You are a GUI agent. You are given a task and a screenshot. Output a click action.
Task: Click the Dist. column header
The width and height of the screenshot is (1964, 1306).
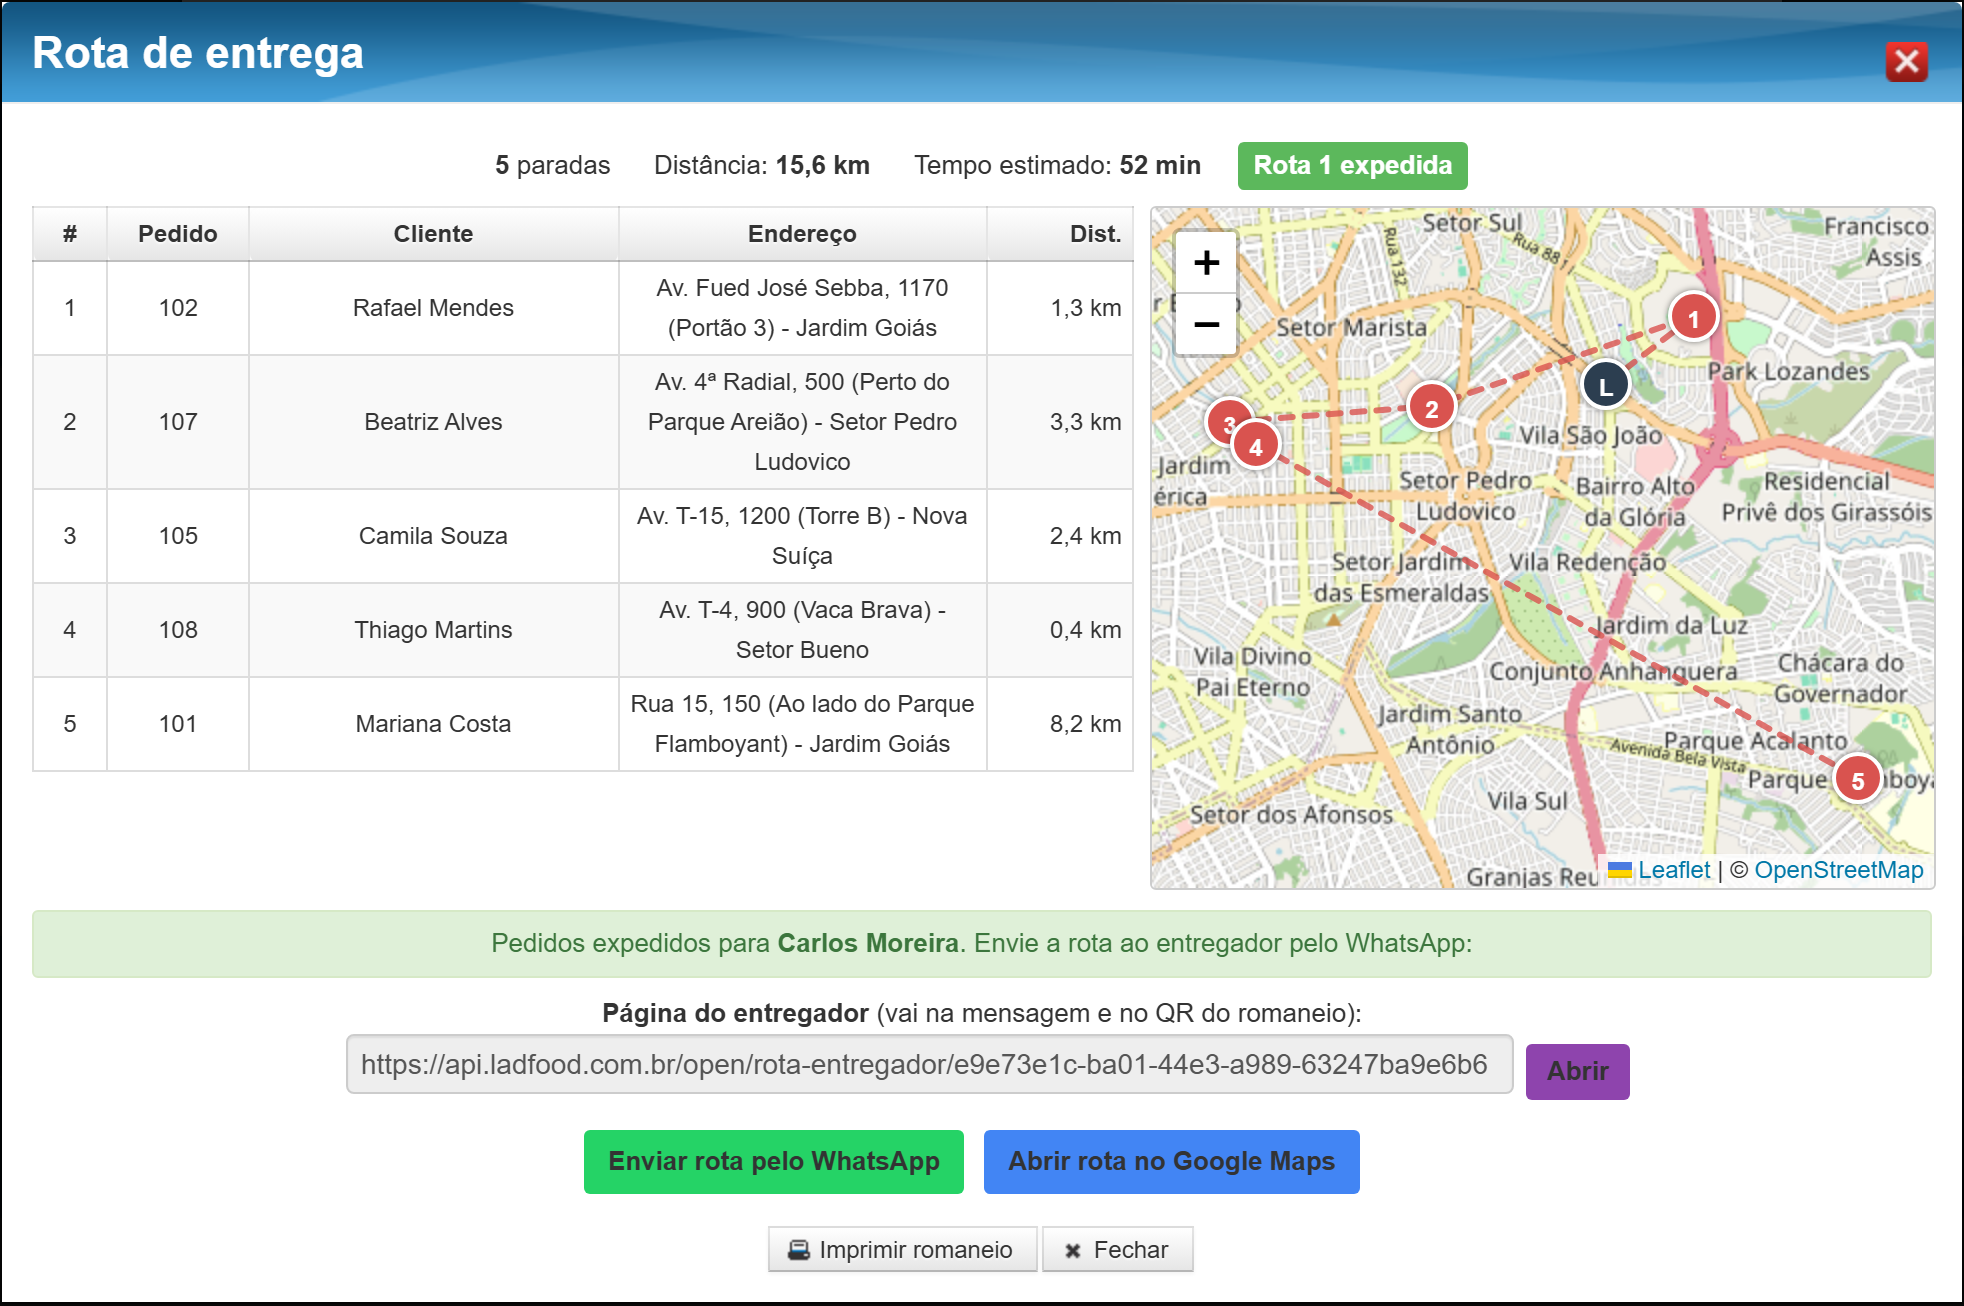pyautogui.click(x=1060, y=234)
